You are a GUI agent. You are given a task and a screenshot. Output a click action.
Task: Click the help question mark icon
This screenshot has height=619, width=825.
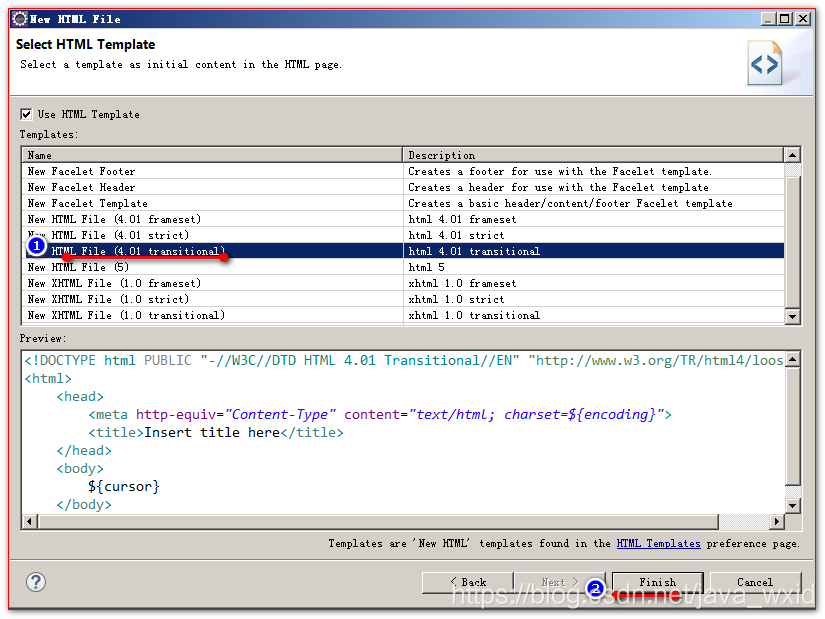coord(36,582)
